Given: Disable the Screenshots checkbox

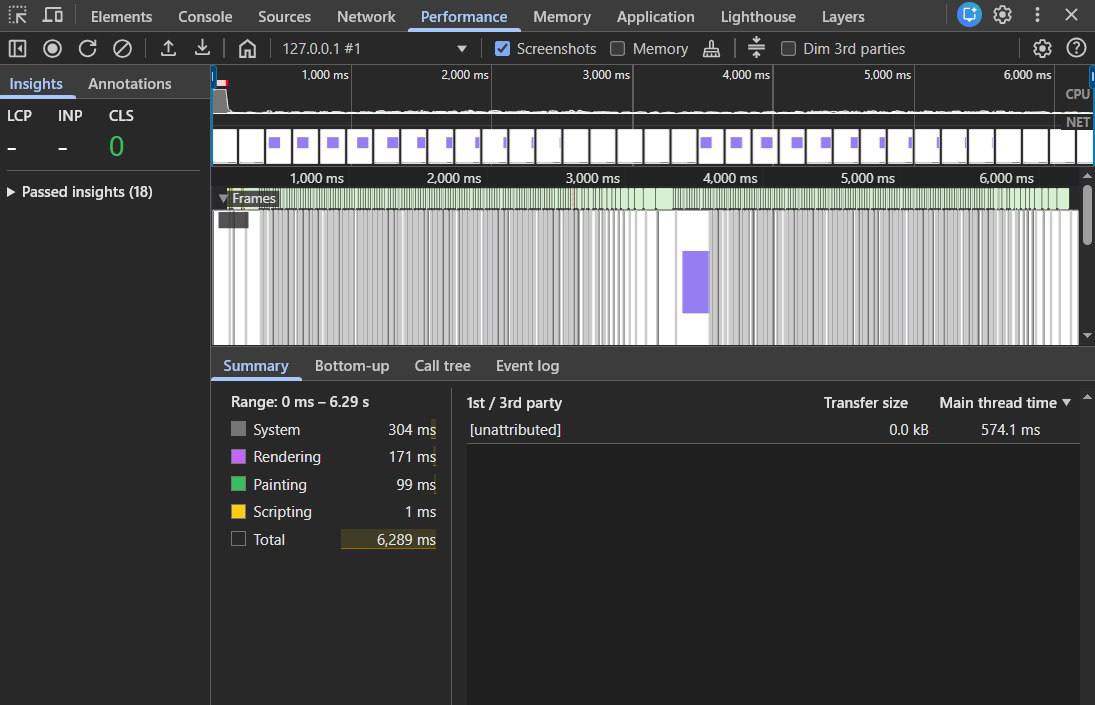Looking at the screenshot, I should tap(502, 48).
